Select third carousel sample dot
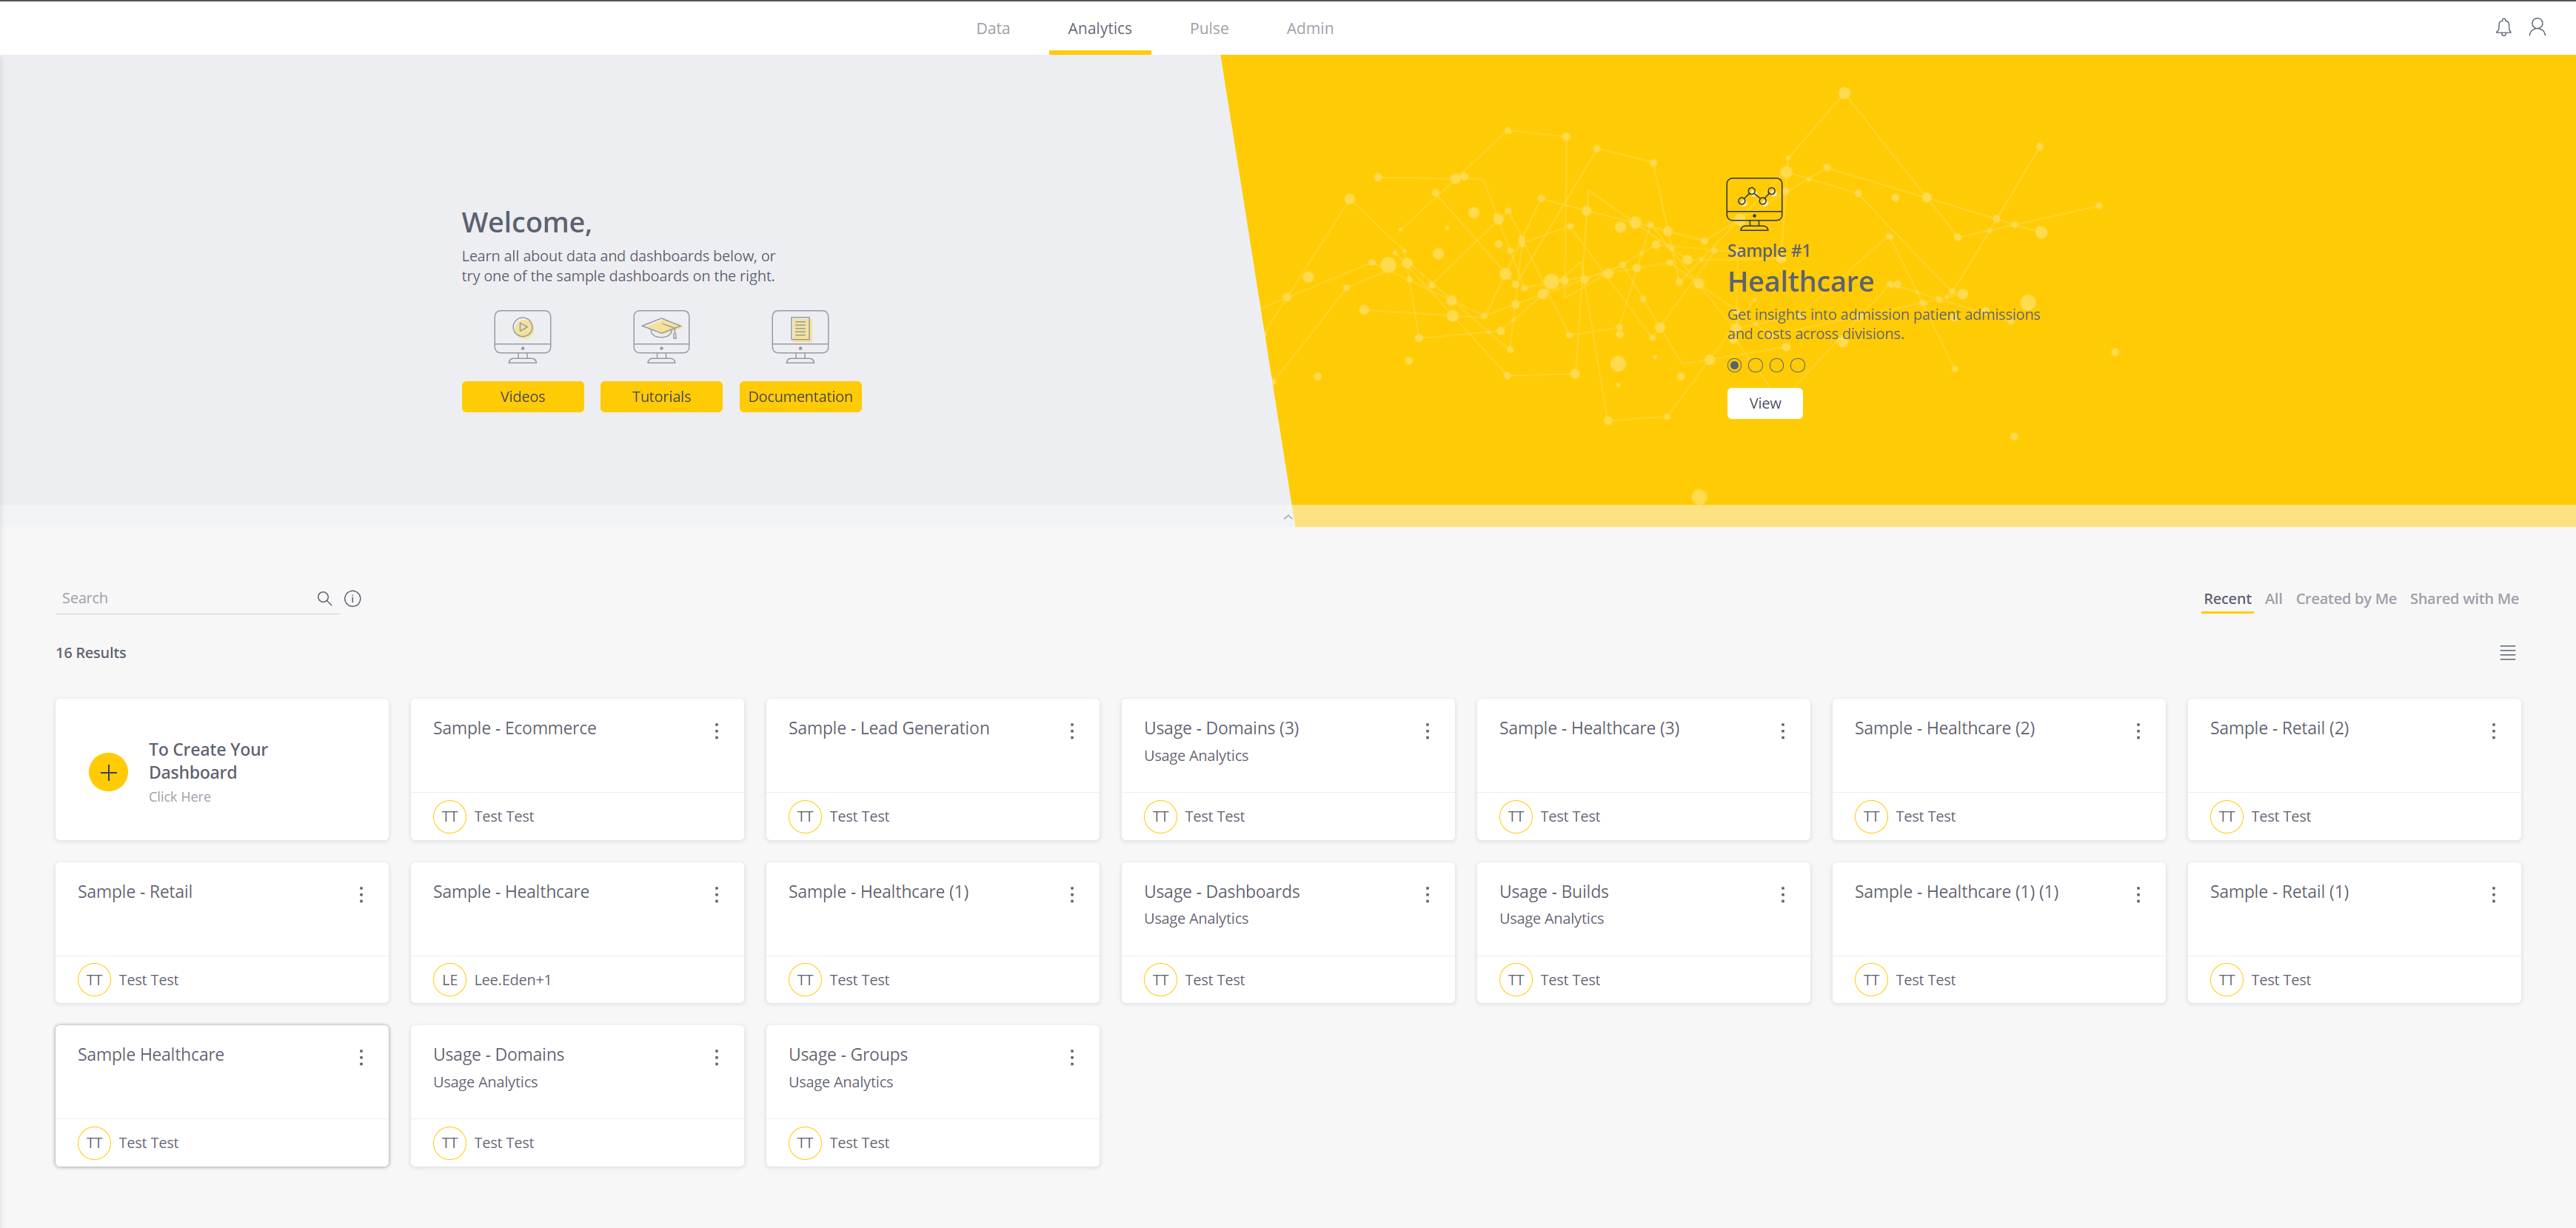This screenshot has width=2576, height=1228. click(x=1776, y=365)
